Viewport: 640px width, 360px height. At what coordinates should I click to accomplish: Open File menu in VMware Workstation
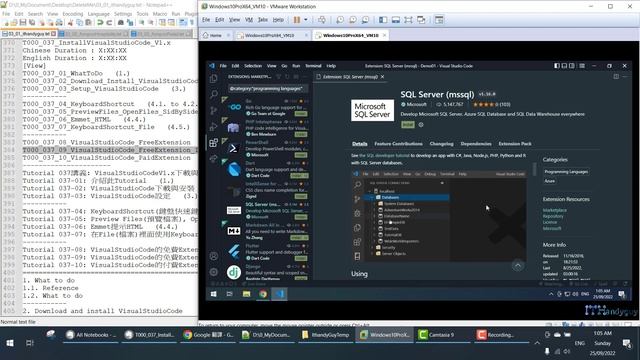[x=206, y=20]
